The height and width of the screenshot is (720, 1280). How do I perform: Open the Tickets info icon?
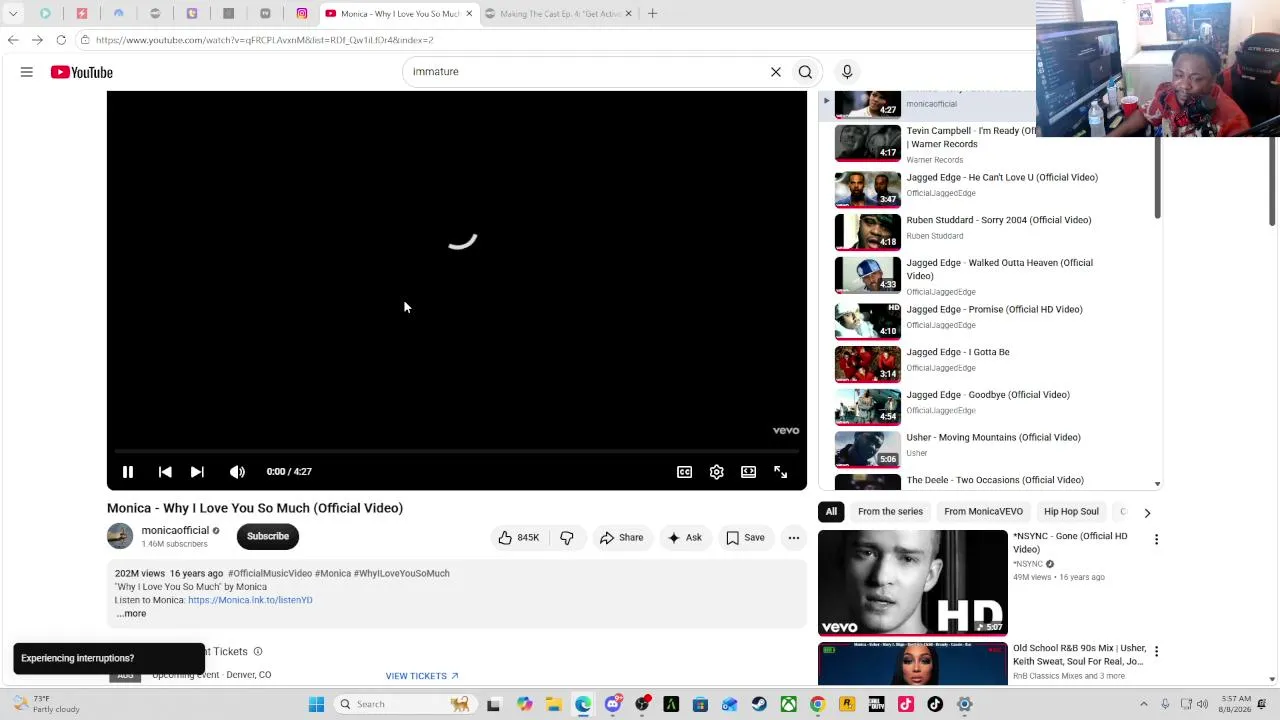(x=257, y=652)
